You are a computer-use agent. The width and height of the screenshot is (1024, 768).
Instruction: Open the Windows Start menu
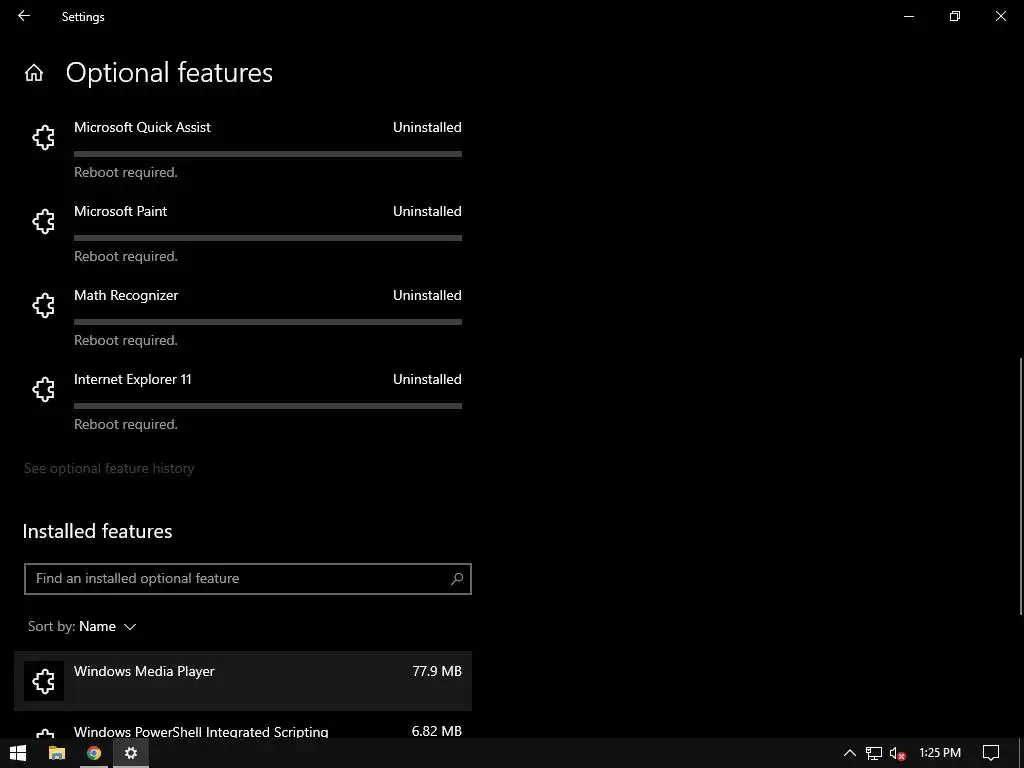tap(18, 753)
